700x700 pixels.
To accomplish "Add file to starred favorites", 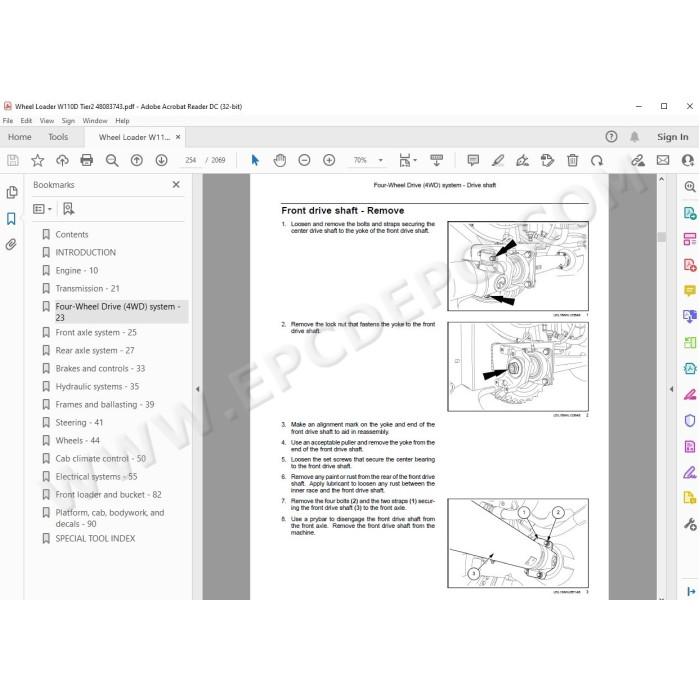I will [x=38, y=160].
